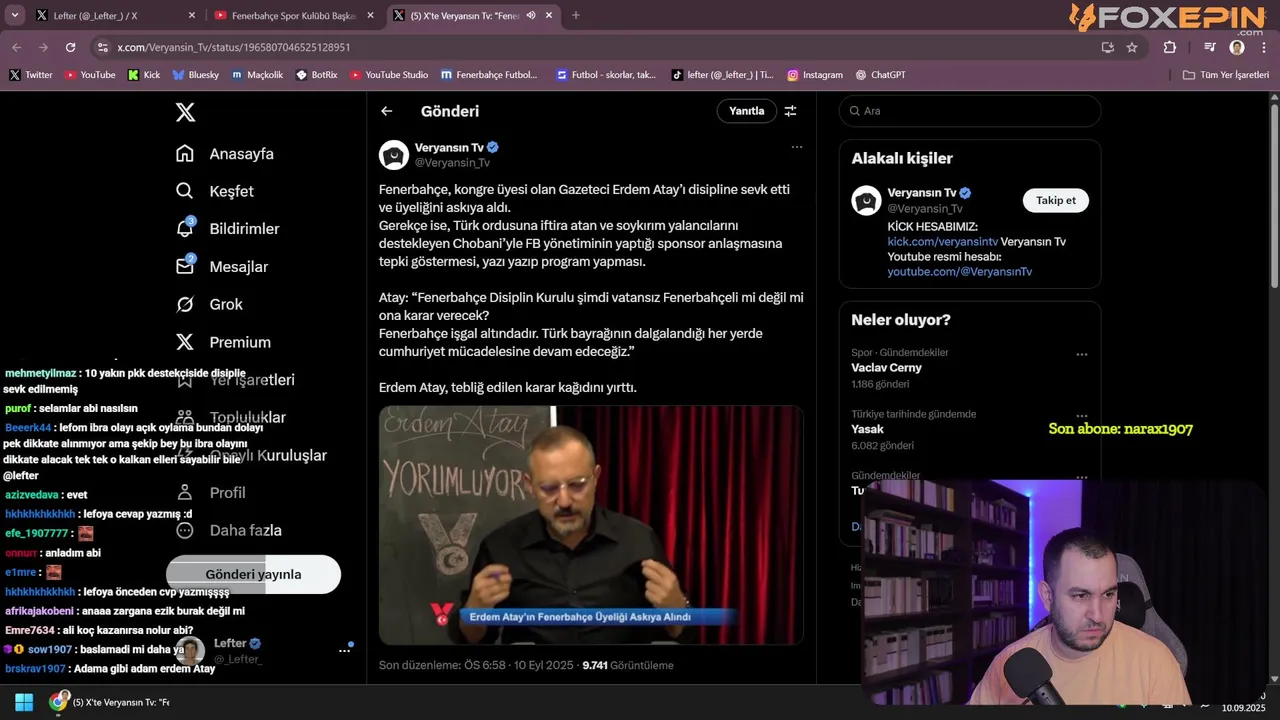Screen dimensions: 1280x720
Task: Click the Keşfet magnifier icon
Action: point(185,191)
